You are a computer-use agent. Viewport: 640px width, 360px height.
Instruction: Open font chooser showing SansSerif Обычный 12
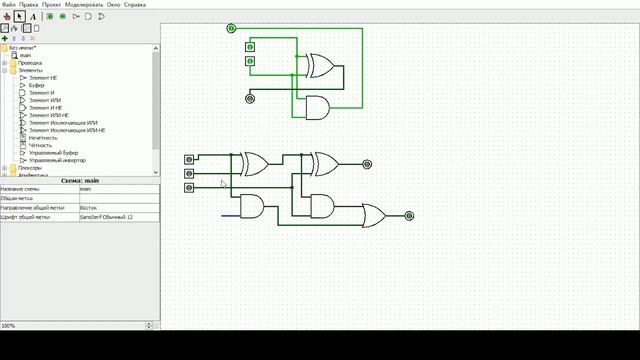pyautogui.click(x=119, y=217)
